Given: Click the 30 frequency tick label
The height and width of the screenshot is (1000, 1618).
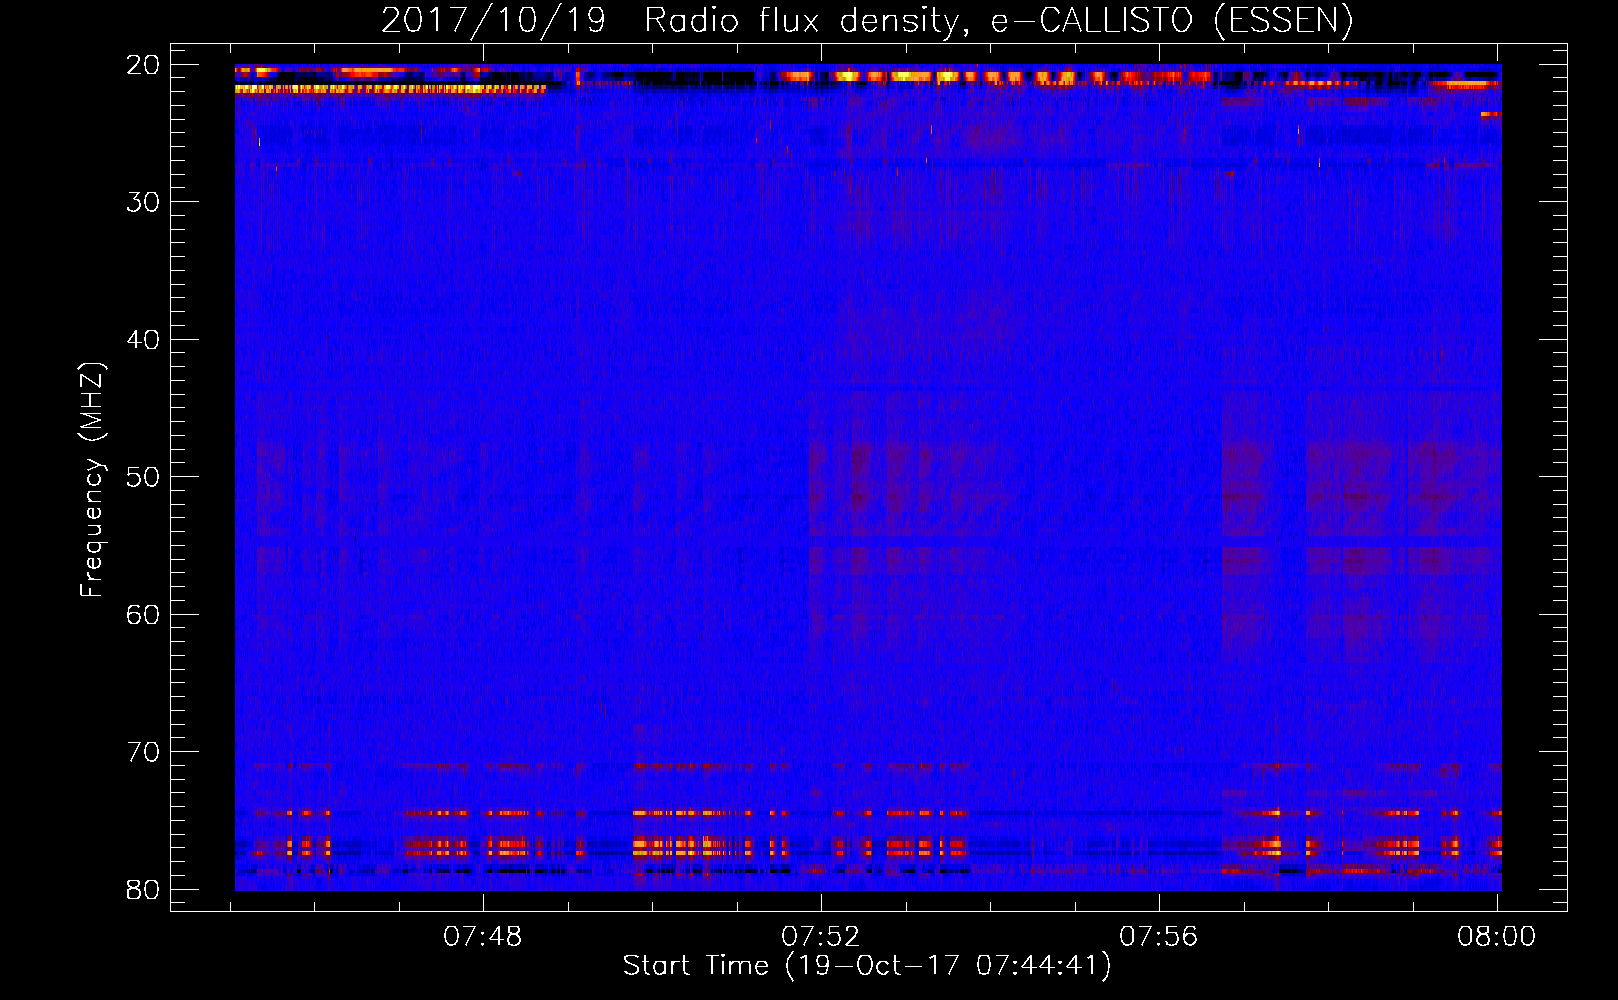Looking at the screenshot, I should coord(144,202).
